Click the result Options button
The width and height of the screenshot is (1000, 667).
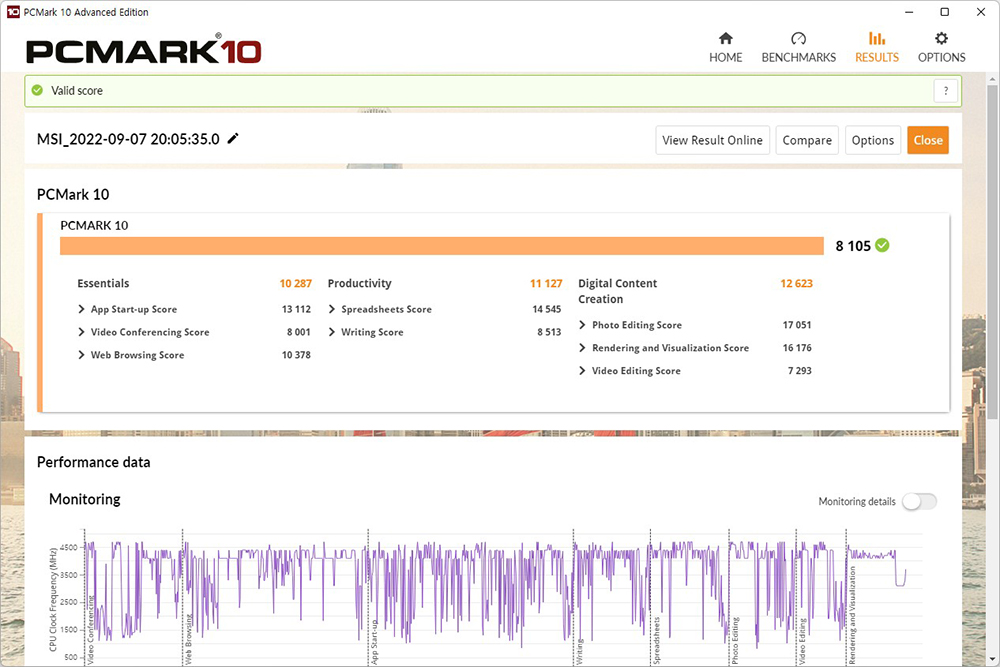pos(872,140)
